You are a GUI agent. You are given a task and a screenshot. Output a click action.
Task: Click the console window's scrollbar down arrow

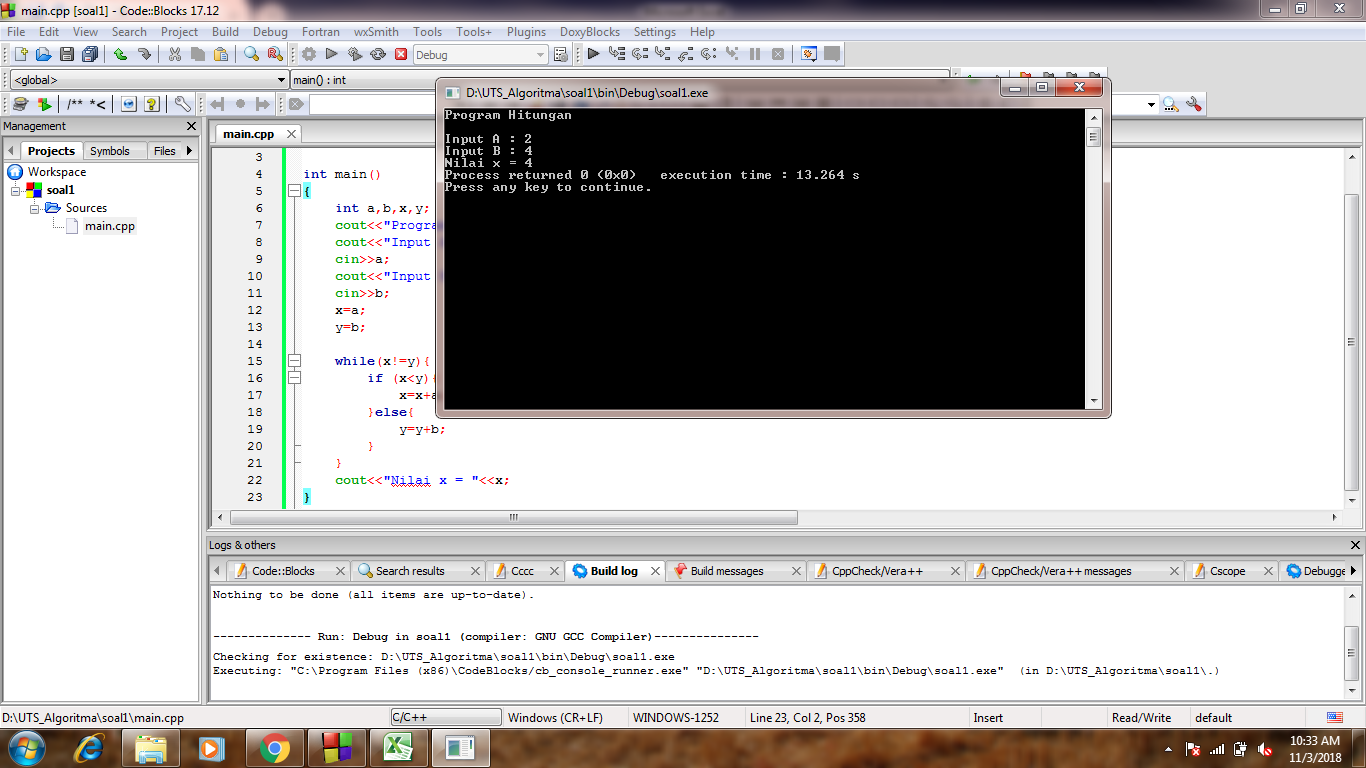pyautogui.click(x=1093, y=401)
